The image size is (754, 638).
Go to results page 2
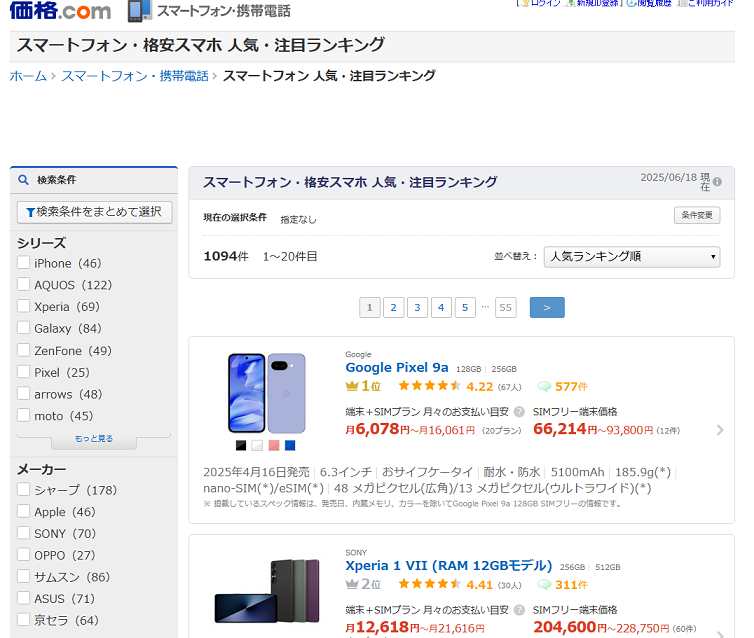pos(393,308)
